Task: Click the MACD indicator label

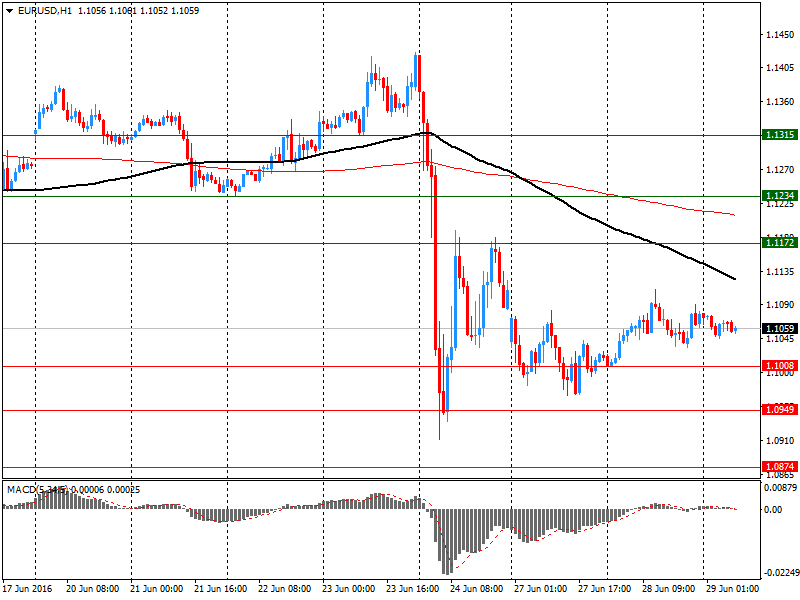Action: pyautogui.click(x=73, y=490)
